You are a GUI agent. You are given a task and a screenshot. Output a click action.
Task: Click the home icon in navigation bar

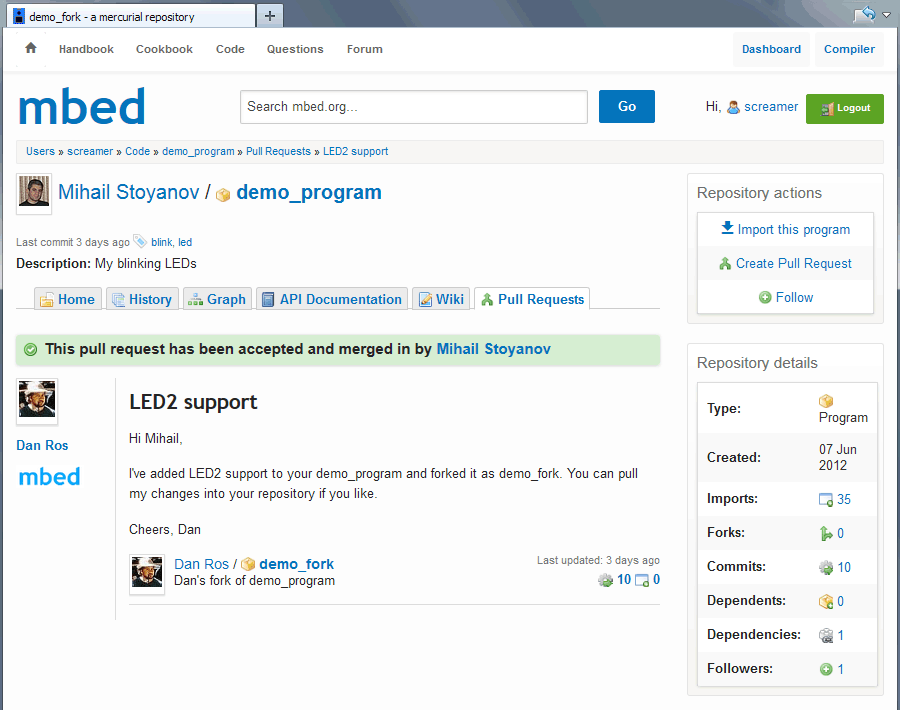(31, 48)
